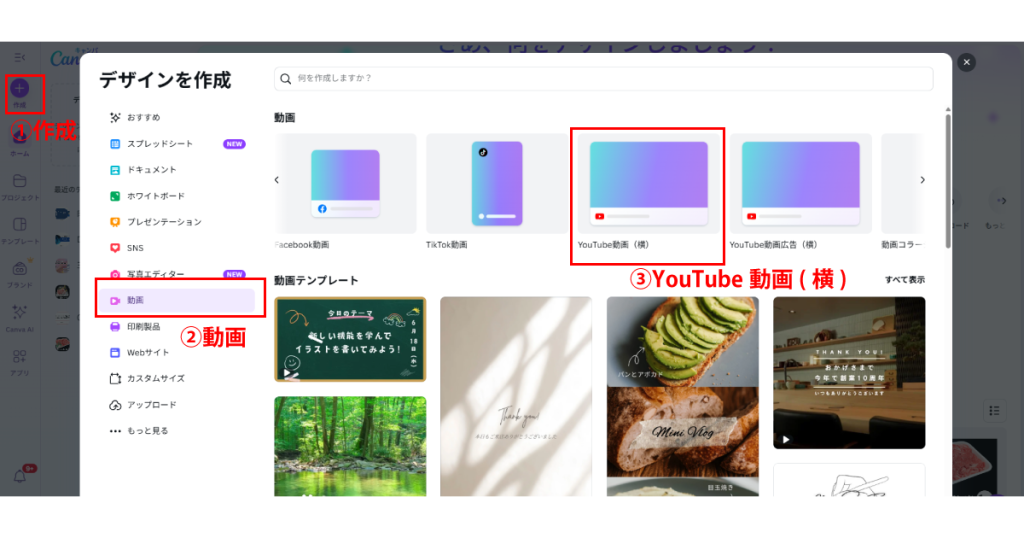
Task: Select the 動画 category item
Action: tap(177, 300)
